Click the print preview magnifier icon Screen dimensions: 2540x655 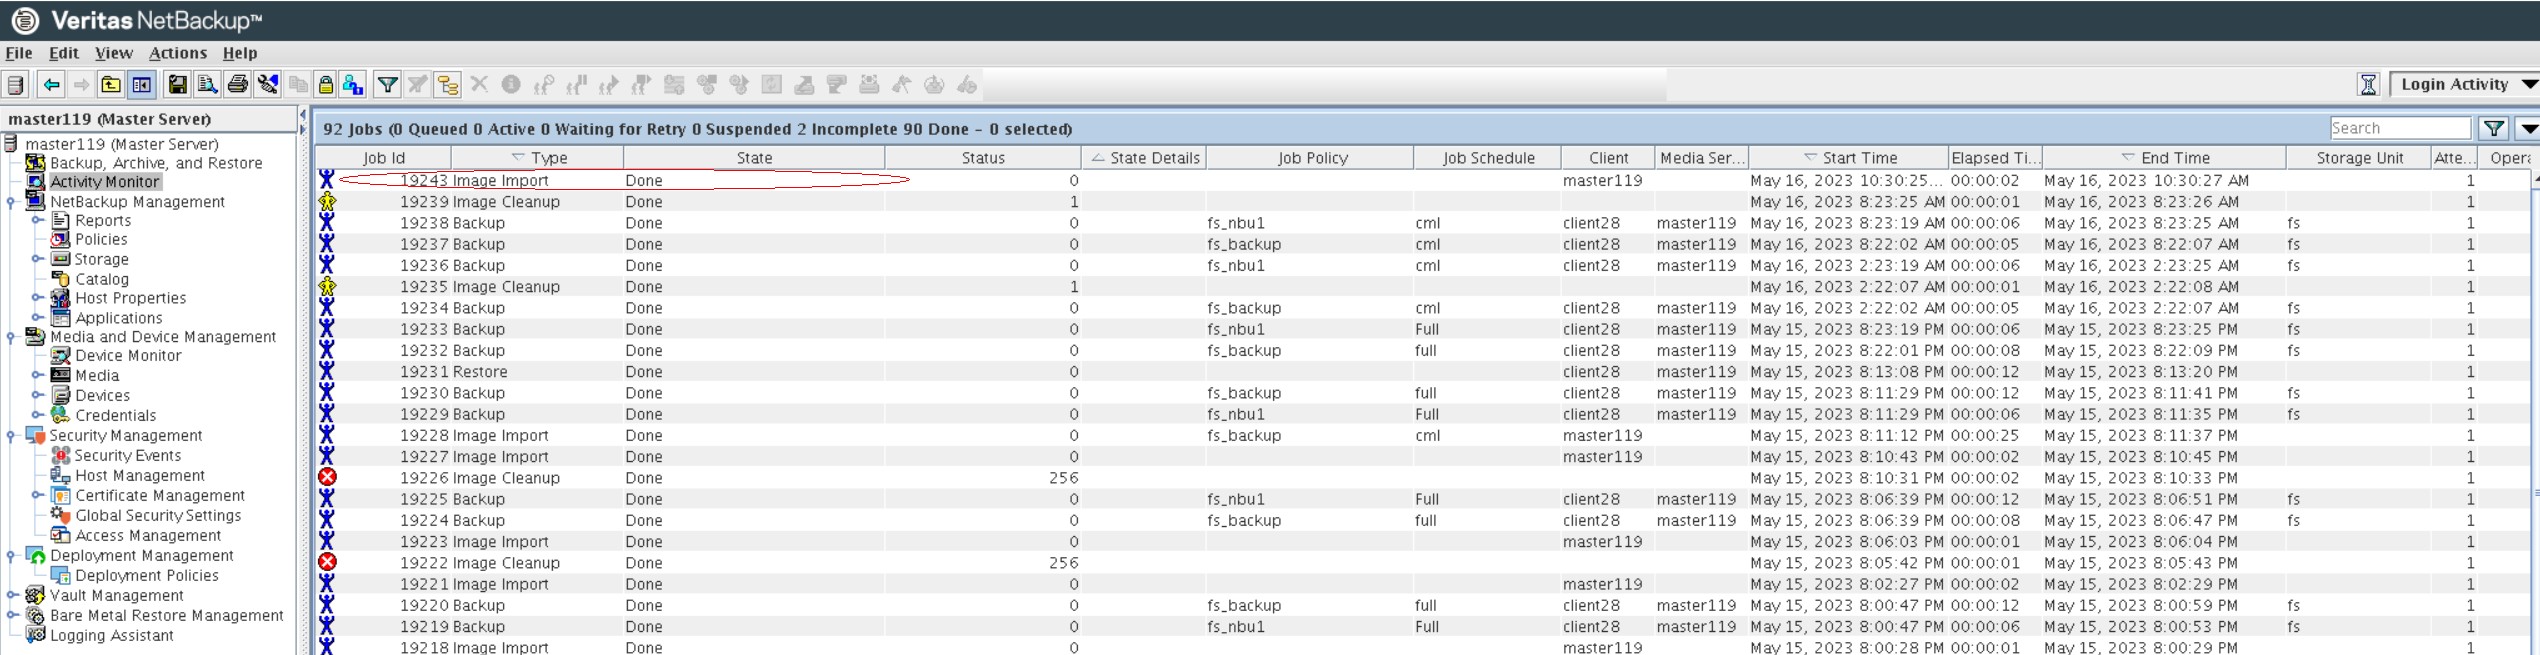tap(207, 85)
